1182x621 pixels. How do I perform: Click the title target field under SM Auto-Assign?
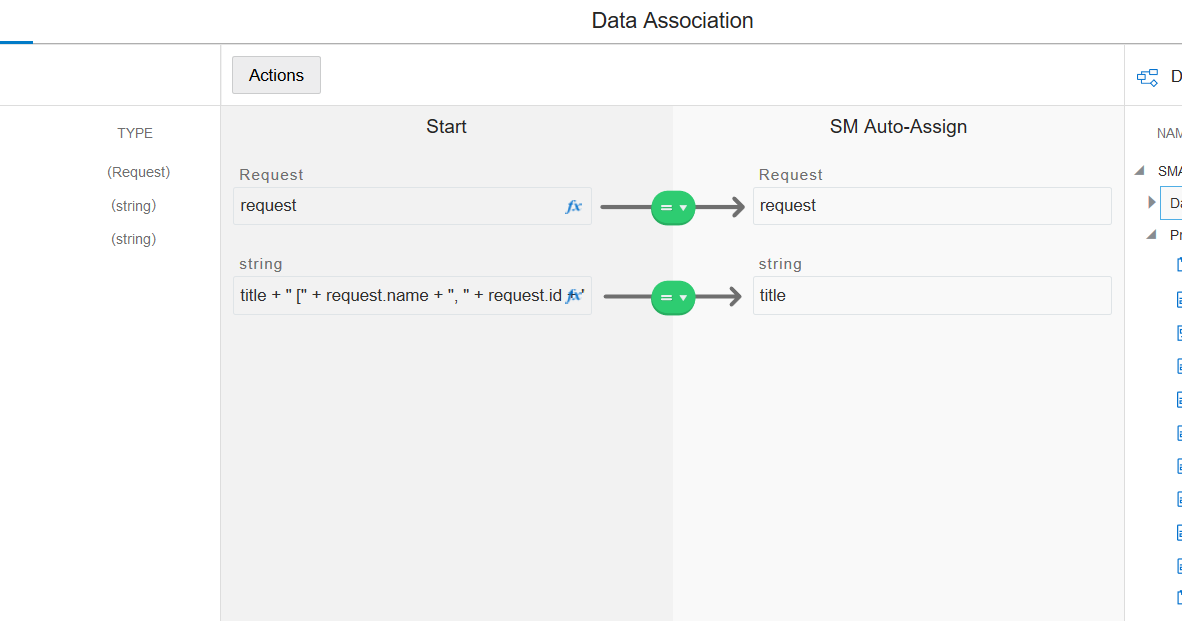click(930, 295)
